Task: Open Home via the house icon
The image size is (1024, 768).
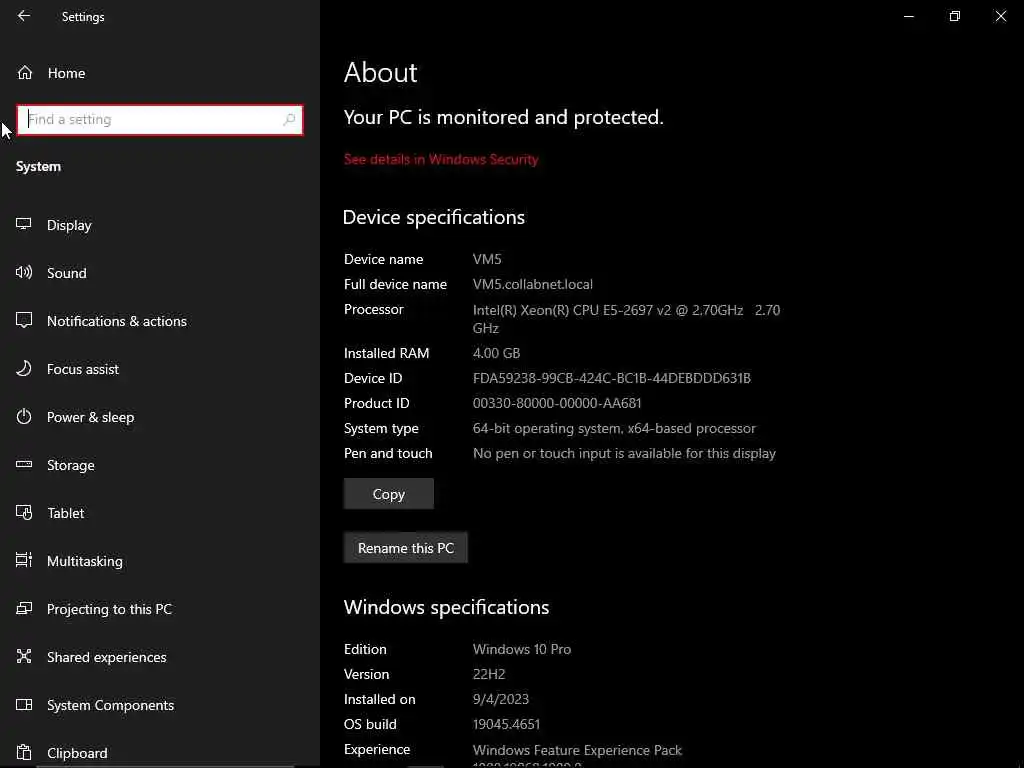Action: (25, 72)
